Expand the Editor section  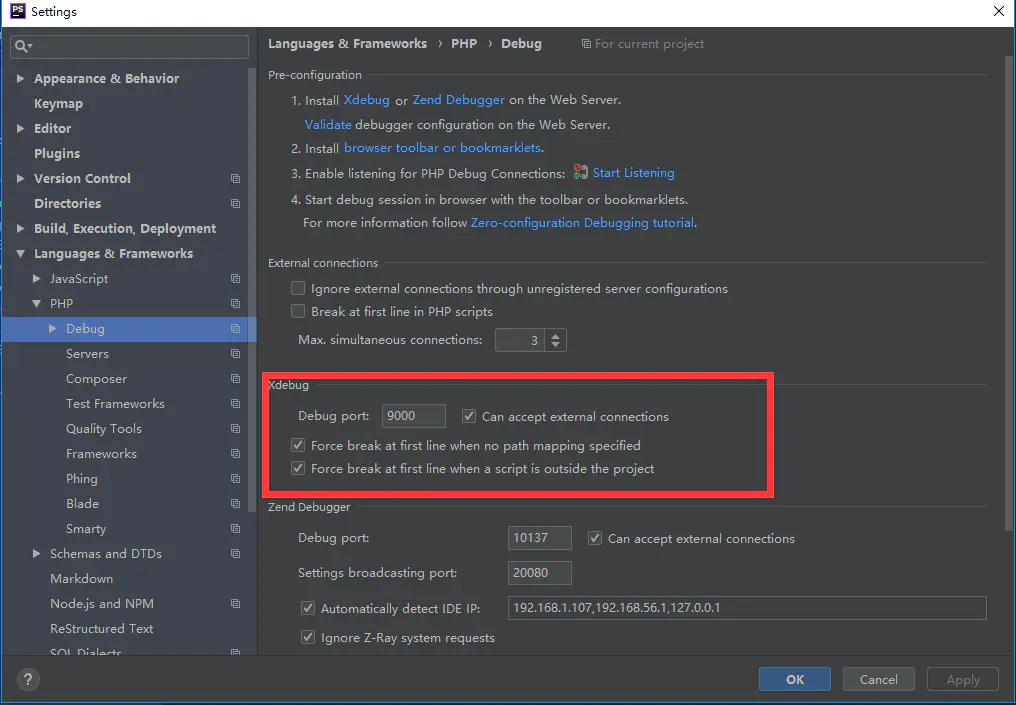click(20, 128)
